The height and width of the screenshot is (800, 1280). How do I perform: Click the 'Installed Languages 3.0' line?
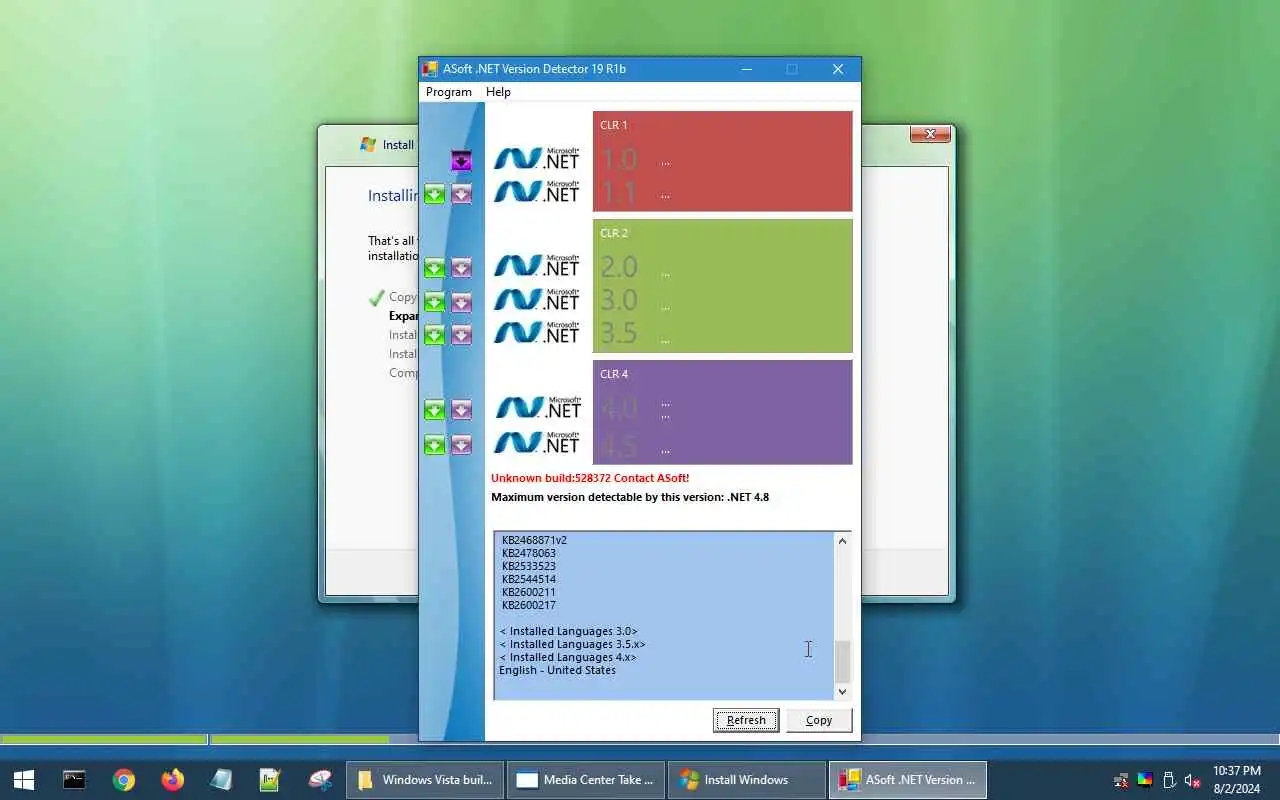click(568, 631)
